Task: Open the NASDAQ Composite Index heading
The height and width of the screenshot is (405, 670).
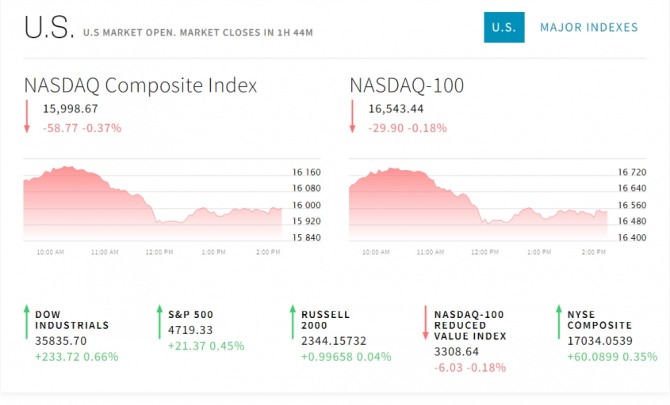Action: (140, 85)
